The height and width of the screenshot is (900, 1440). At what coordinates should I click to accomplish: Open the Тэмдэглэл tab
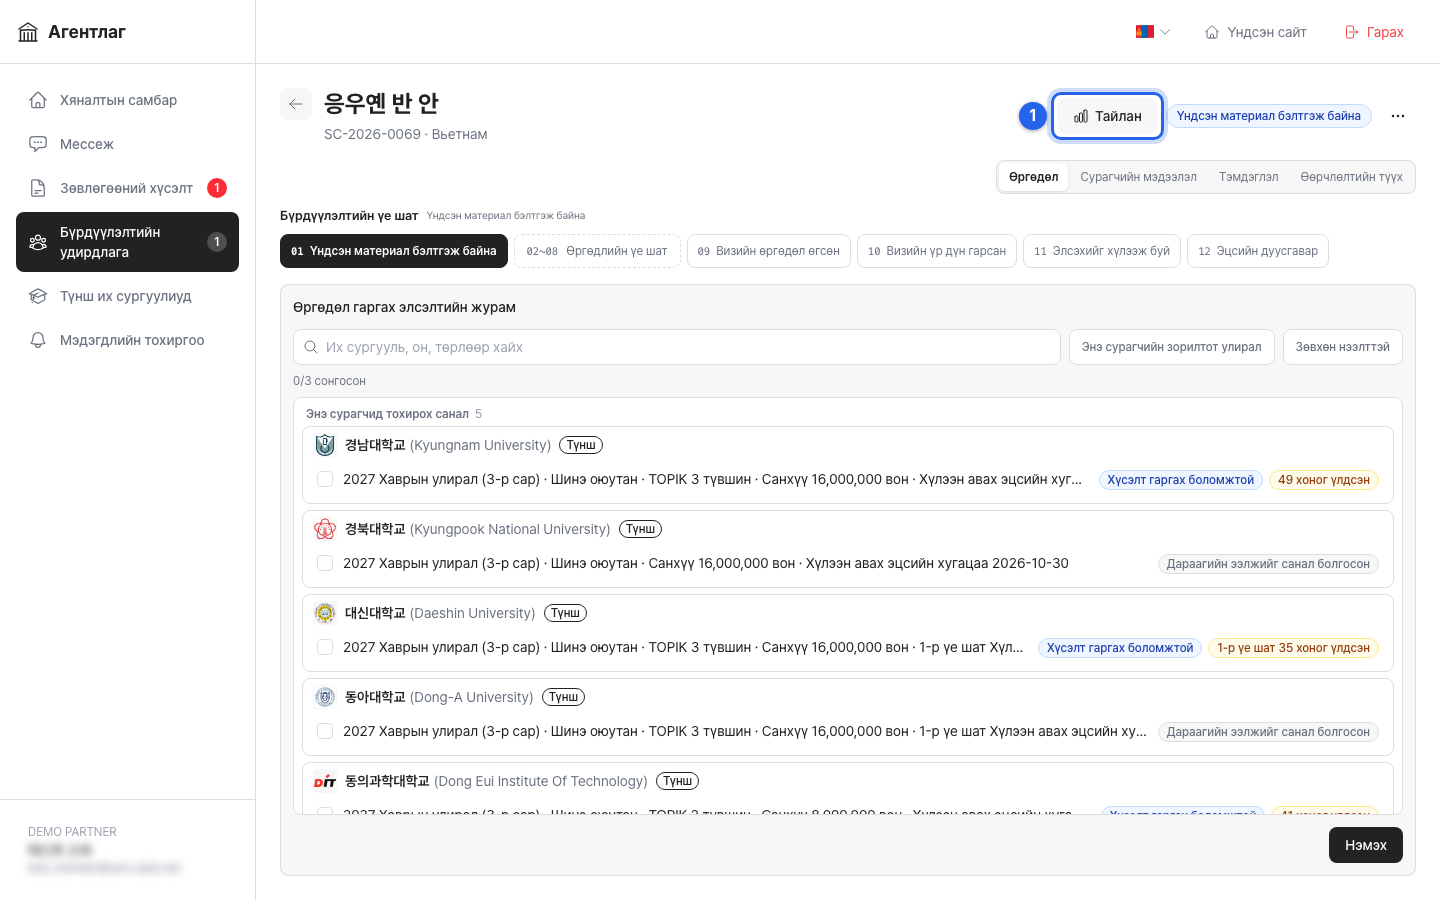click(1248, 177)
